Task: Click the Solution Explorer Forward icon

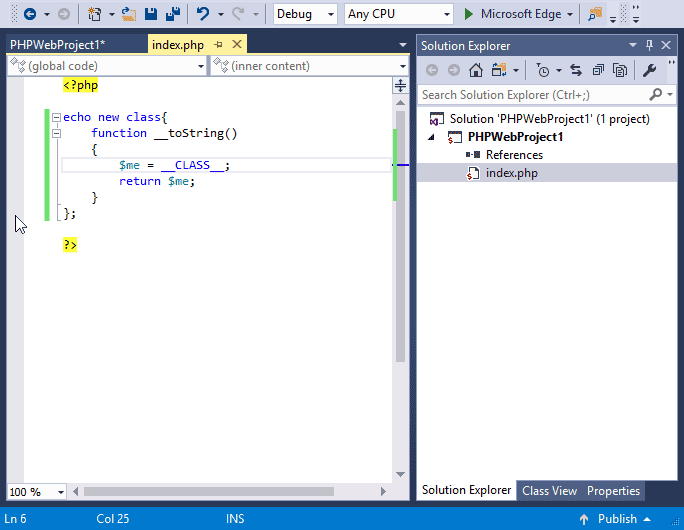Action: [x=454, y=70]
